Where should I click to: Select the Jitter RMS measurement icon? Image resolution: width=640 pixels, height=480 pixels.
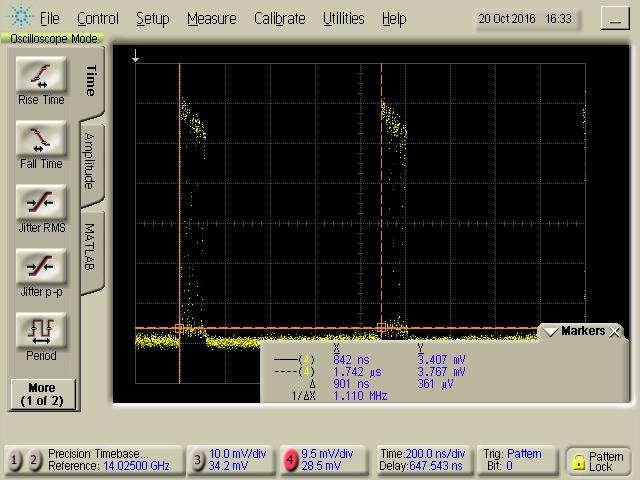pyautogui.click(x=41, y=203)
